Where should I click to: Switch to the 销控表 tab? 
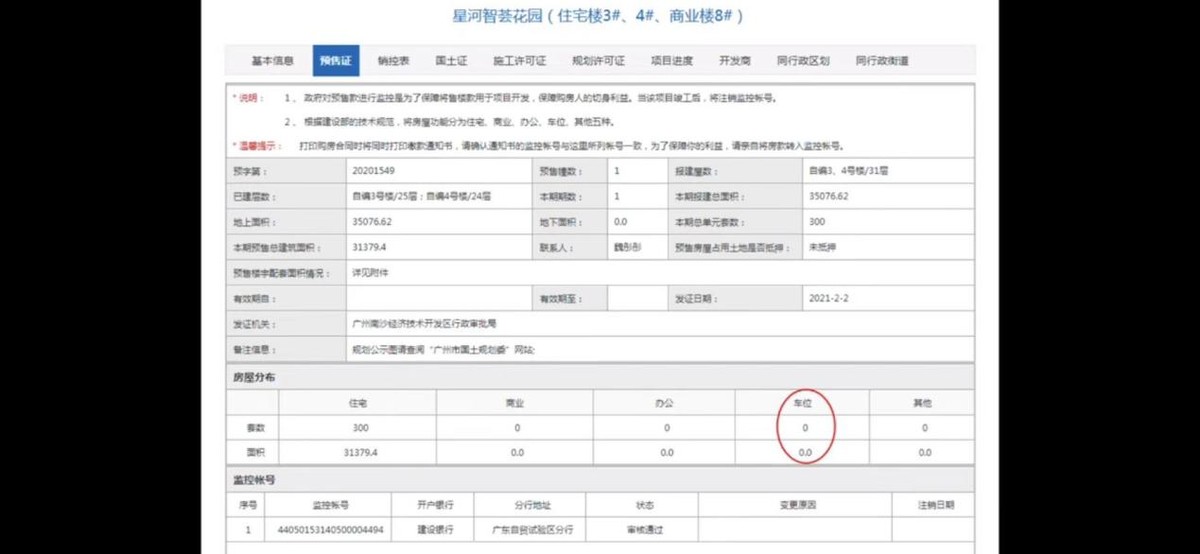point(394,61)
